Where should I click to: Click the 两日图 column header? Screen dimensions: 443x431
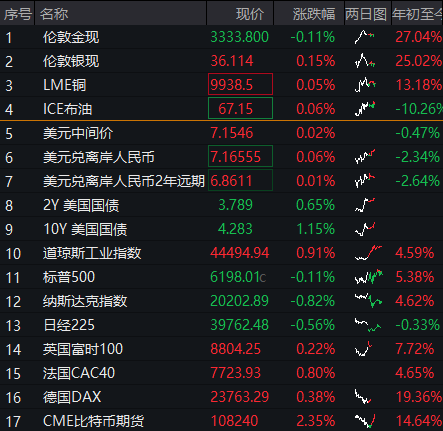pos(366,14)
